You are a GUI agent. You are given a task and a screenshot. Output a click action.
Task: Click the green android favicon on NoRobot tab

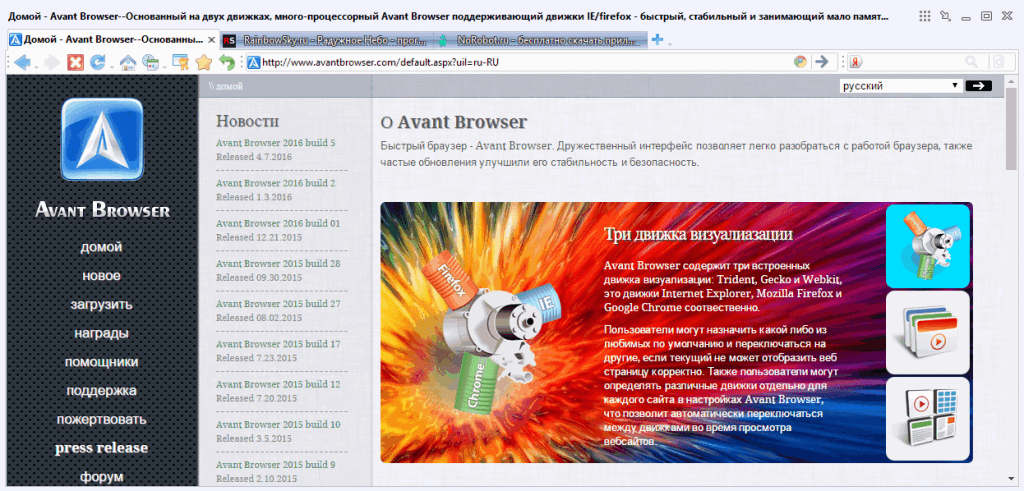coord(445,41)
